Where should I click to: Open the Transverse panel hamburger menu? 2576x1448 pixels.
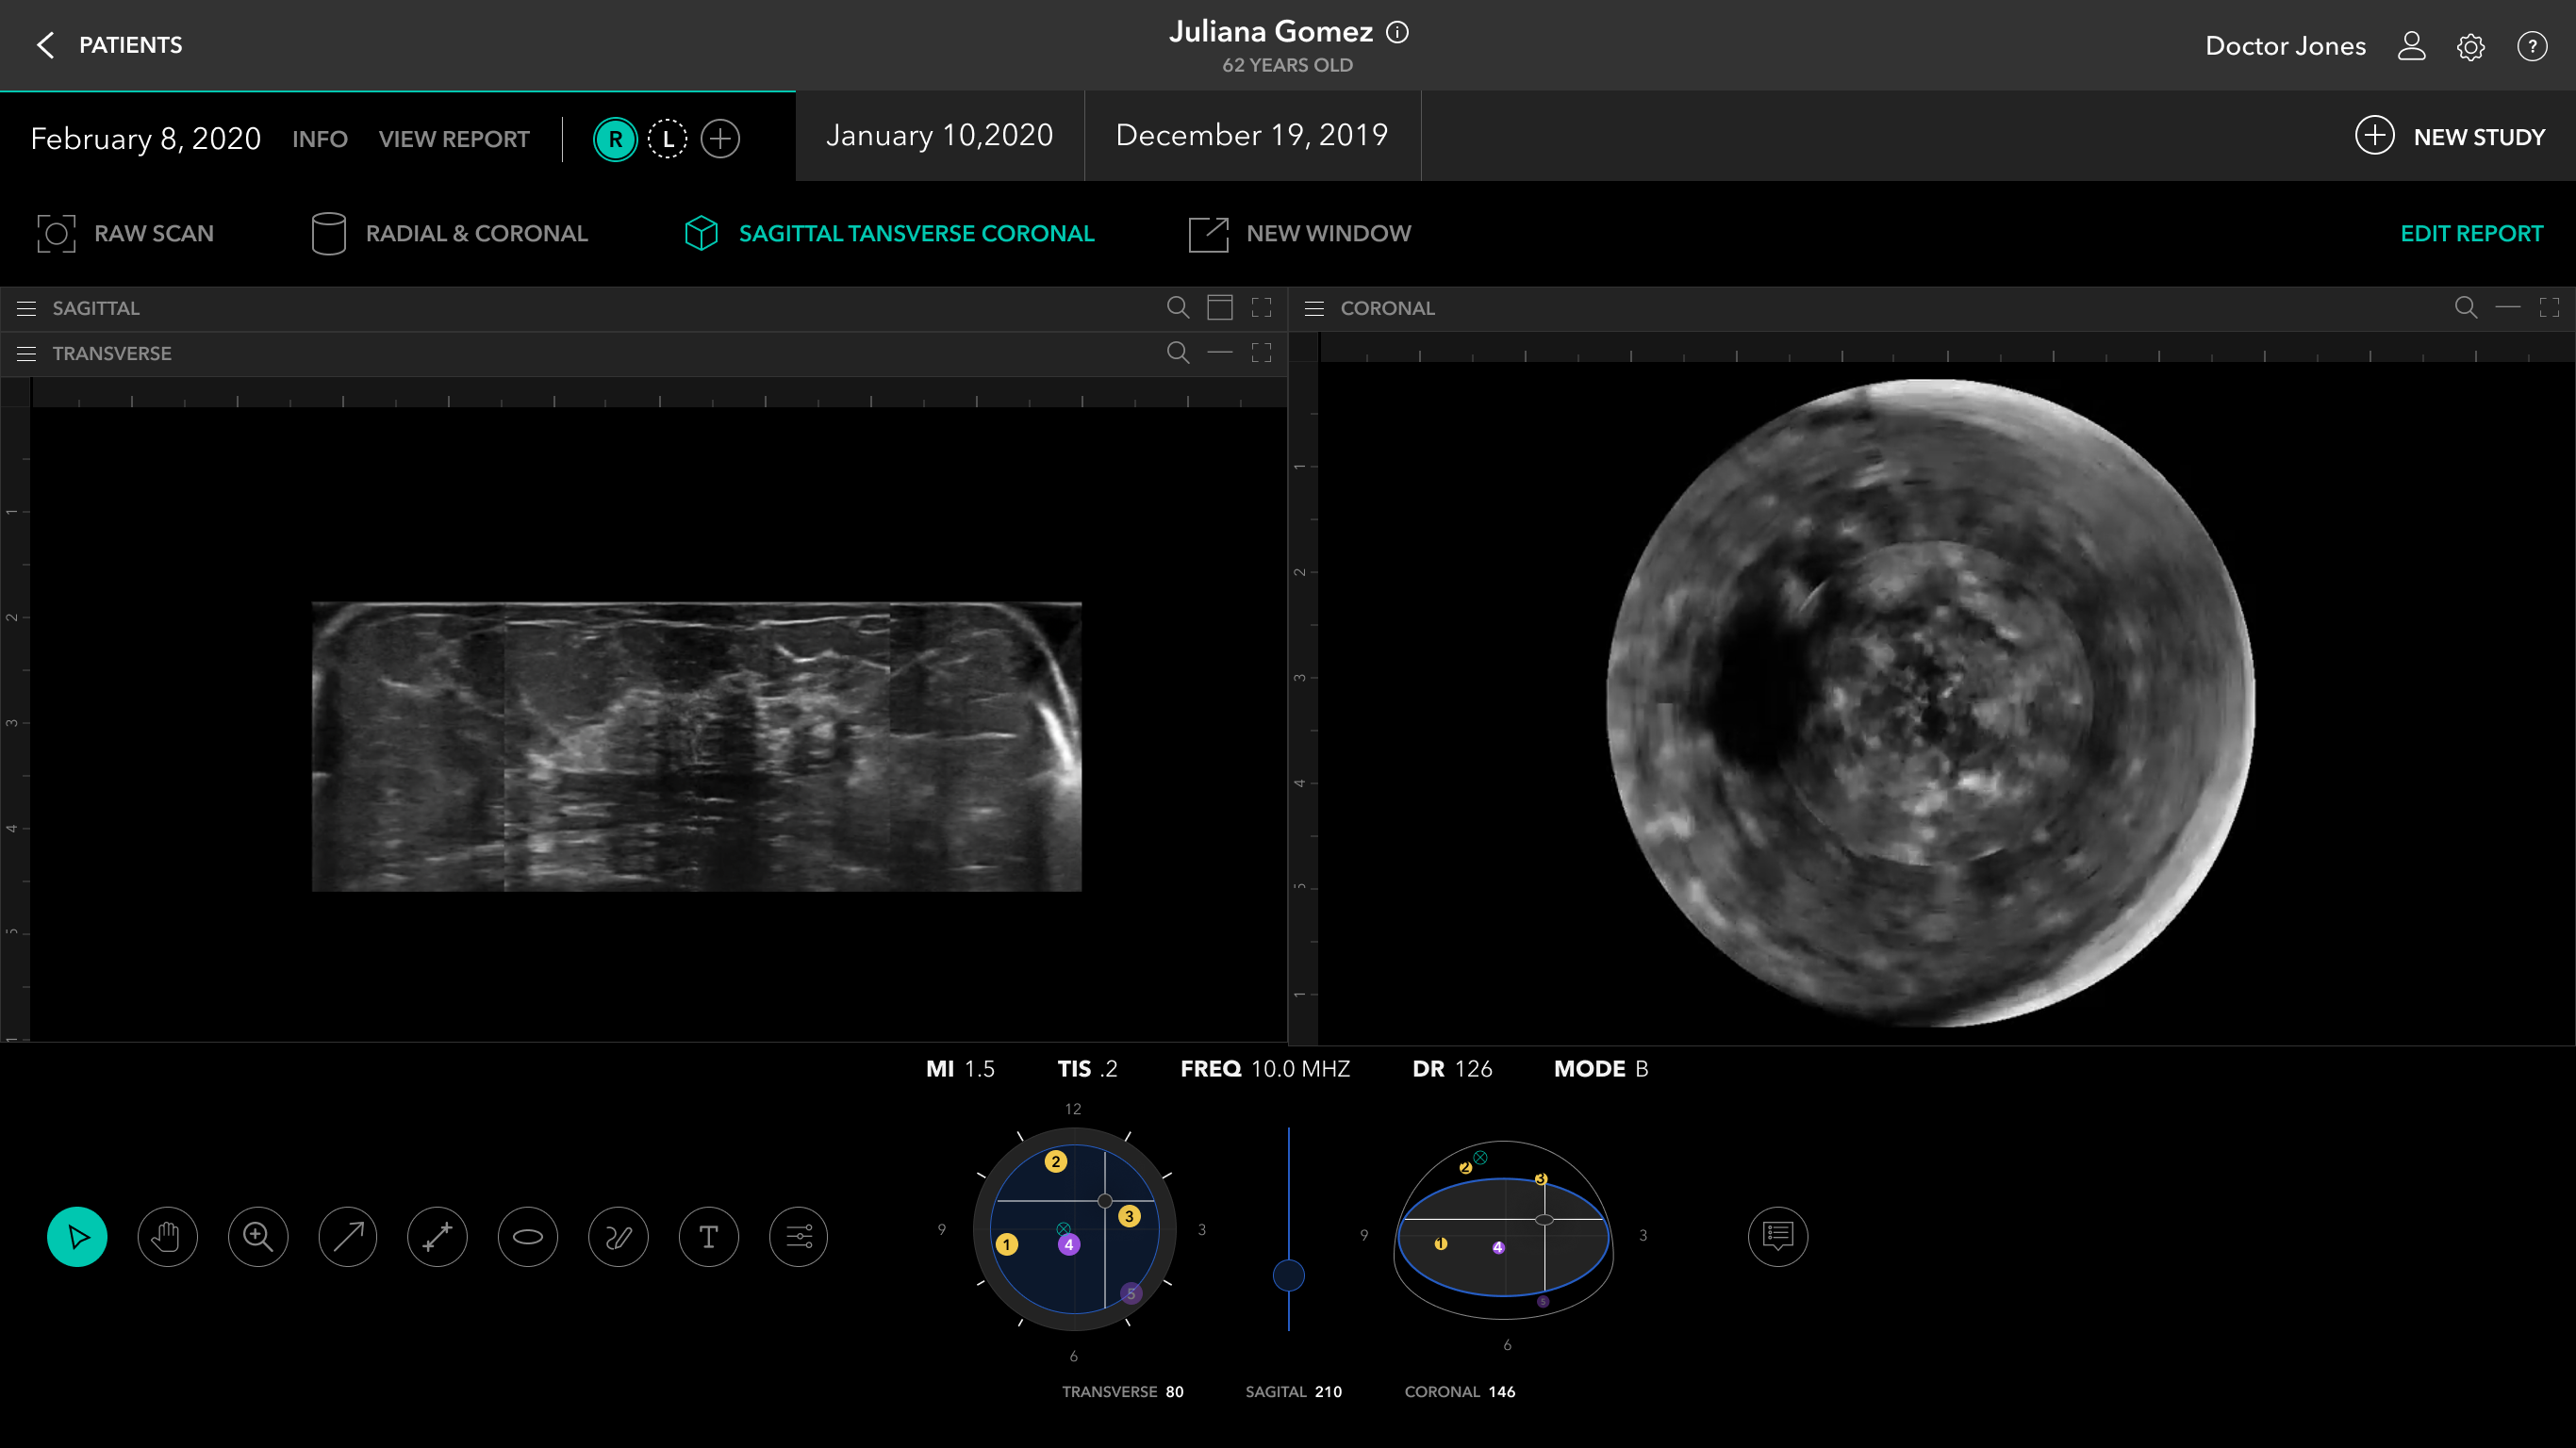click(27, 353)
